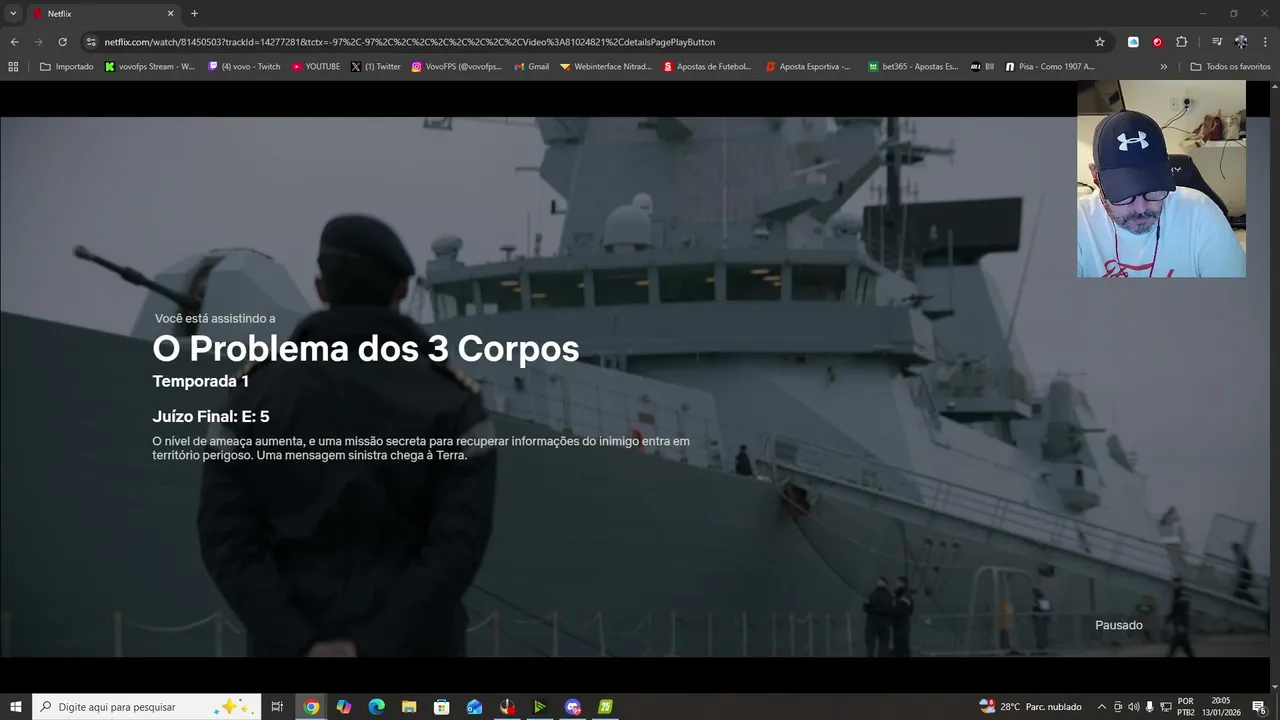Open the Windows Start menu
The width and height of the screenshot is (1280, 720).
point(15,707)
